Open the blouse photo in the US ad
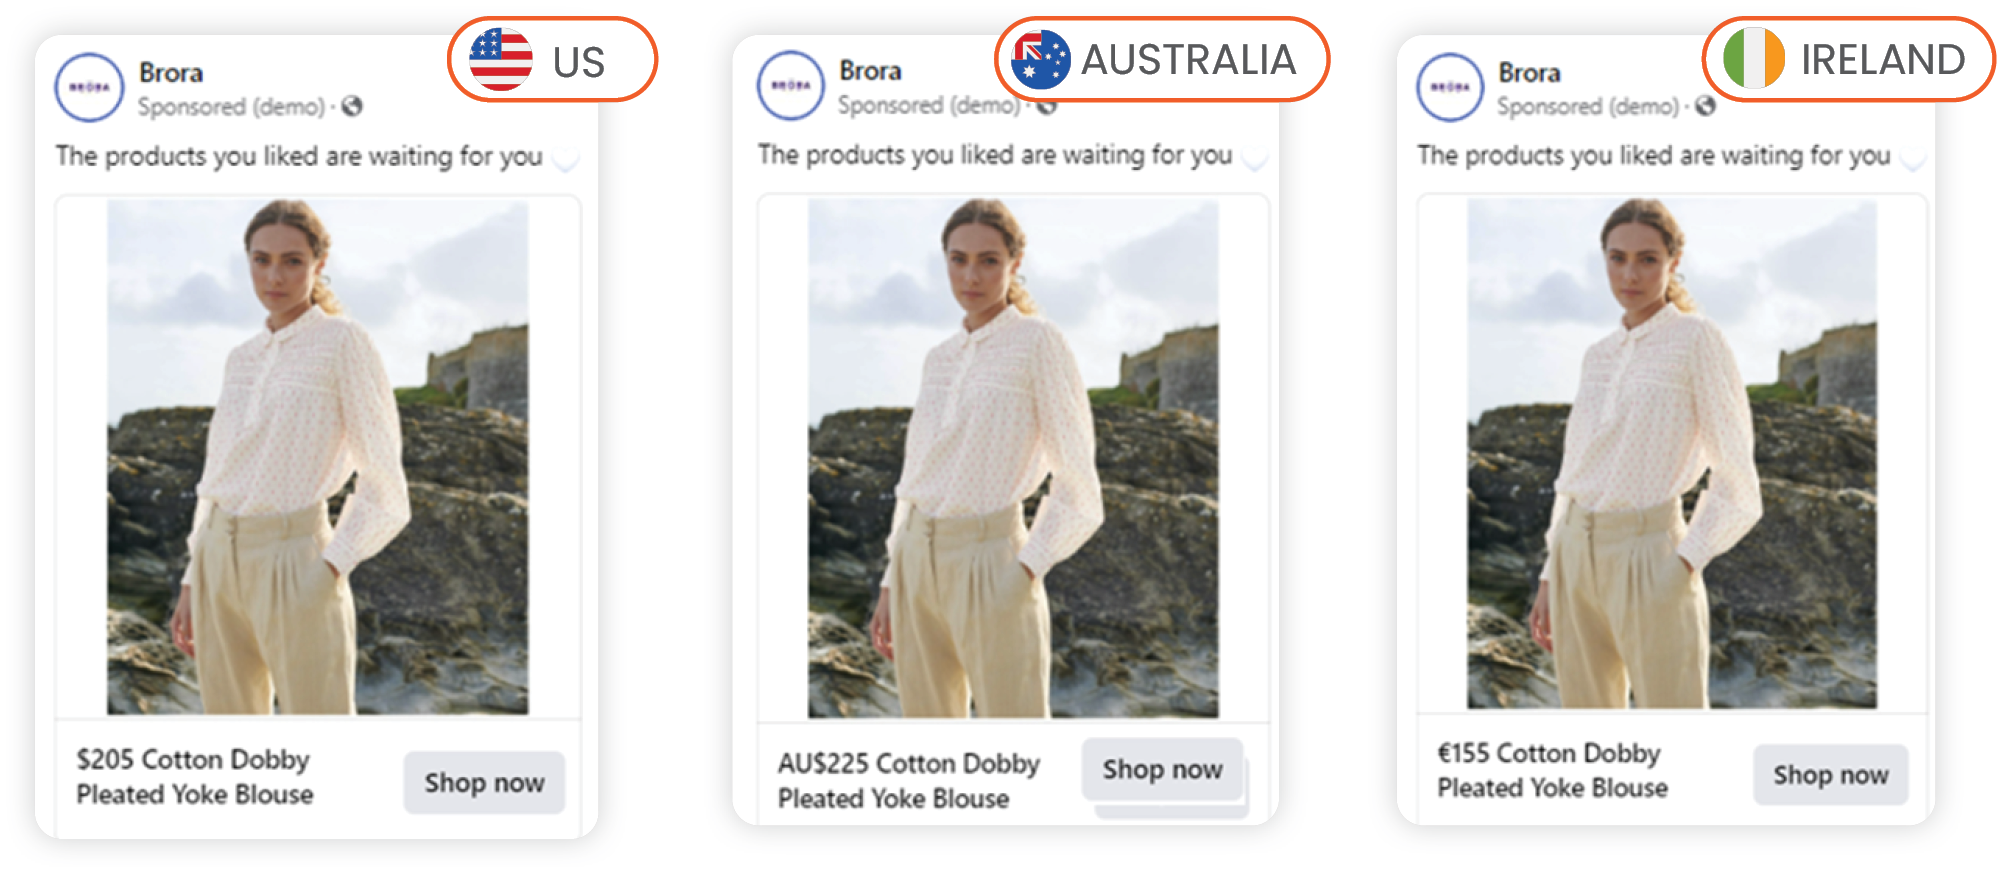Viewport: 1997px width, 874px height. [318, 457]
